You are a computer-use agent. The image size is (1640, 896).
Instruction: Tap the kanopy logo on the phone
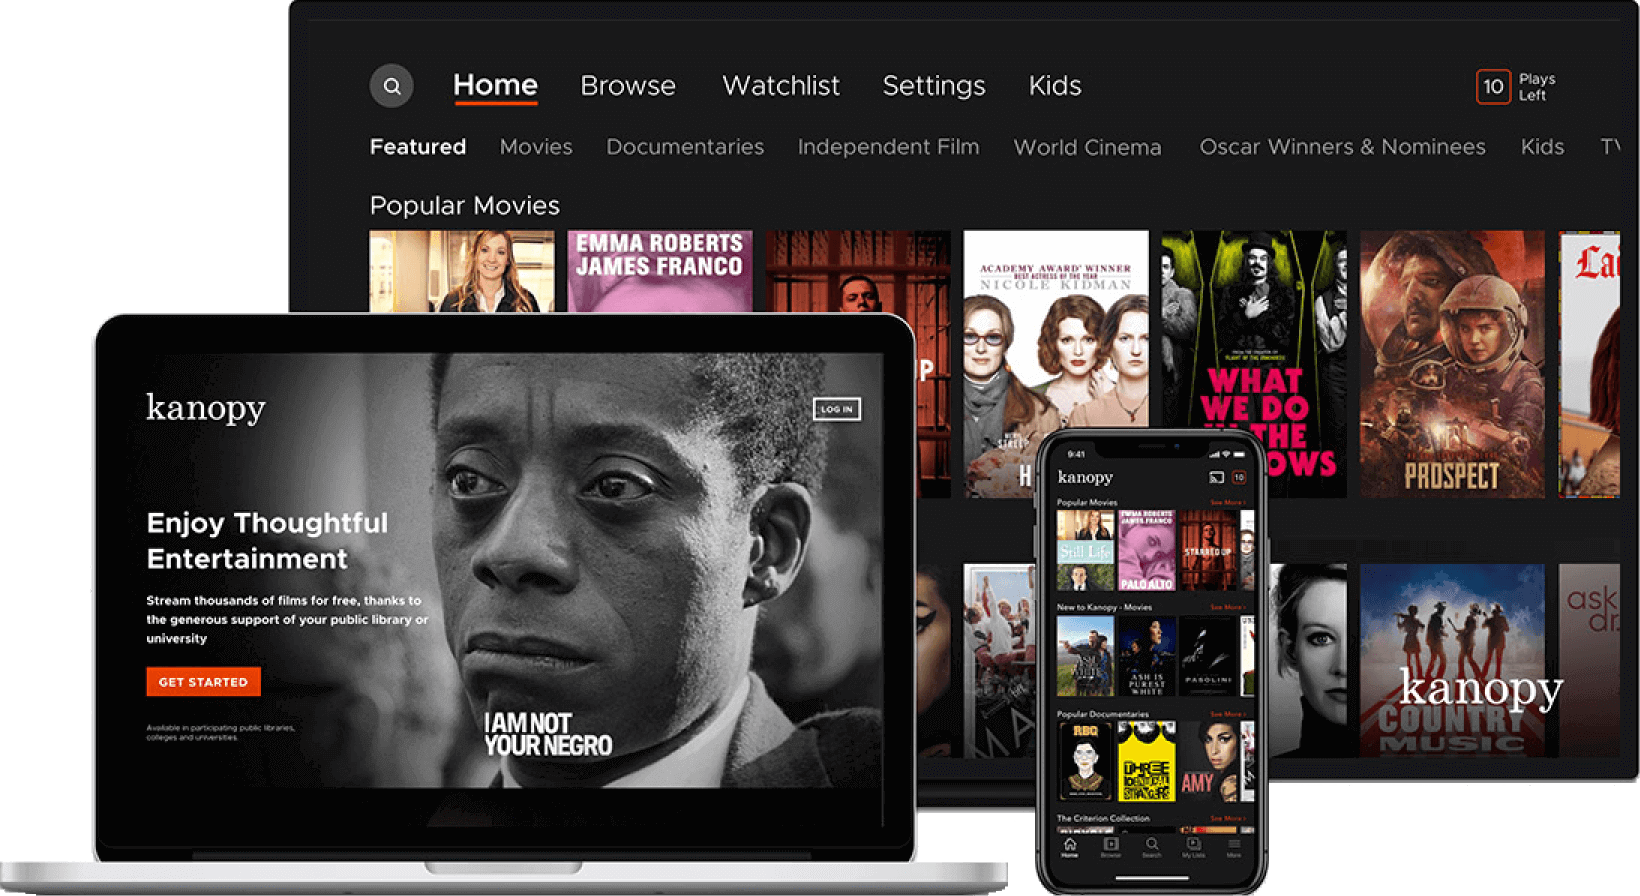click(1085, 478)
